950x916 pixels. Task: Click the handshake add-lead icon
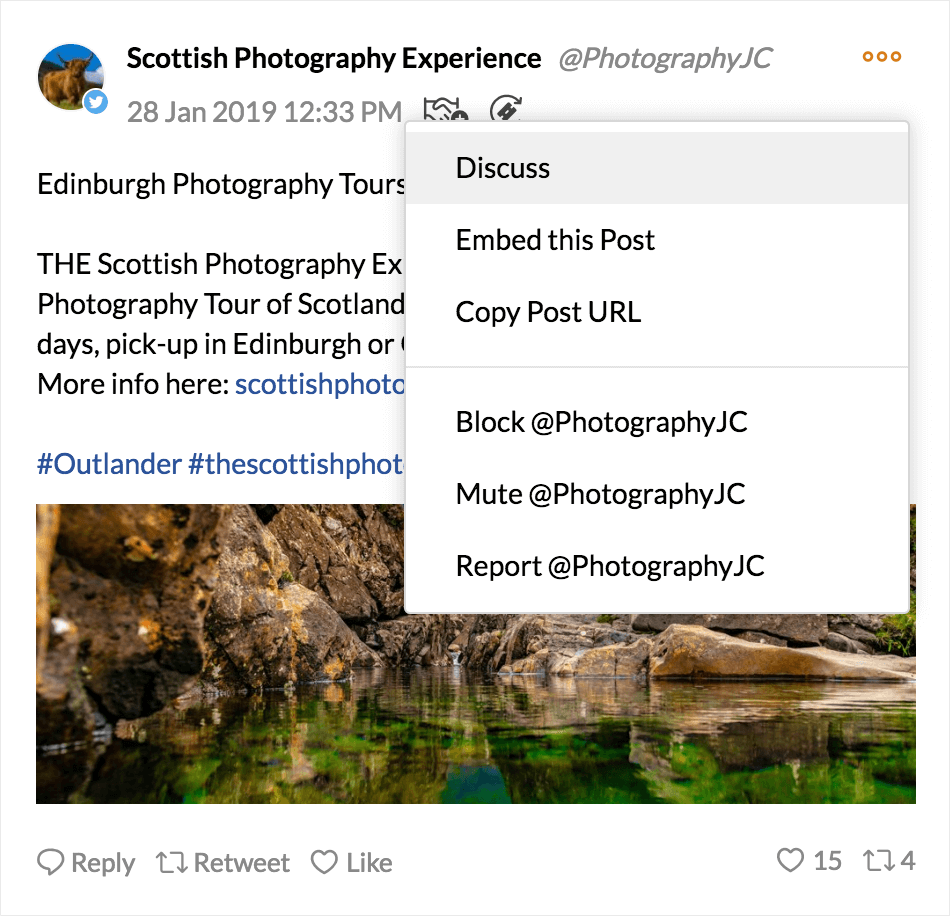click(445, 109)
